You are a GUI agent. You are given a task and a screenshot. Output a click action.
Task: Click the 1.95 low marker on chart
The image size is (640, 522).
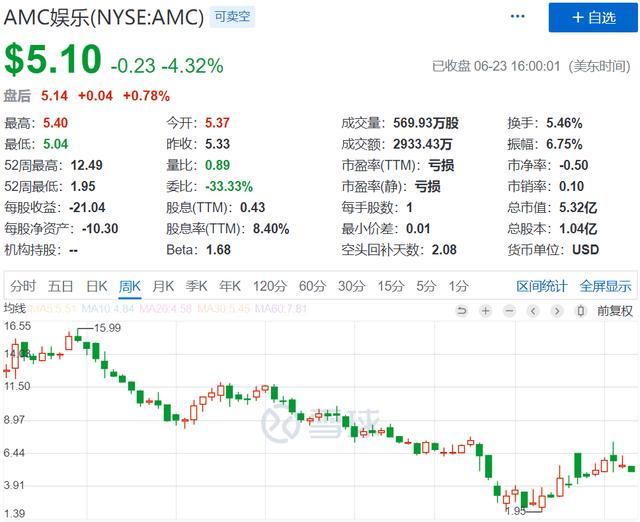point(516,511)
